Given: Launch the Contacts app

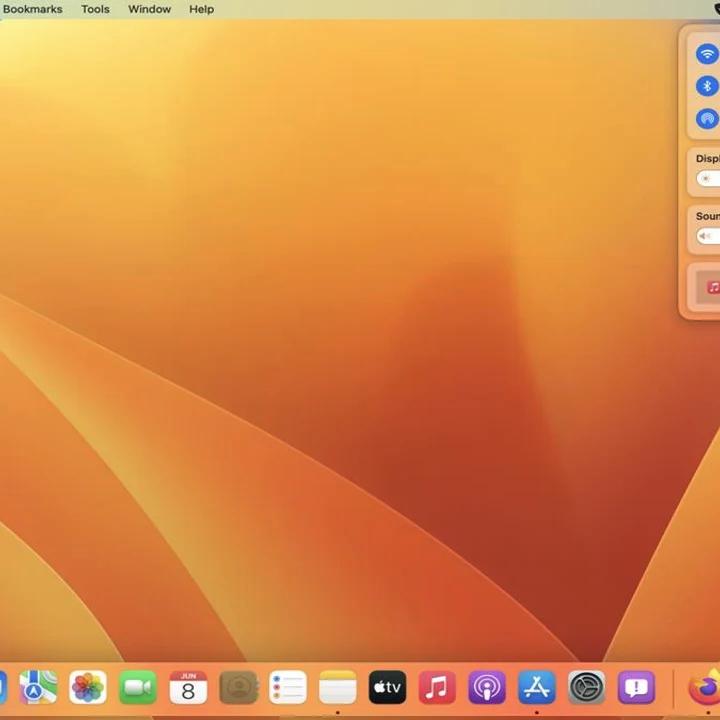Looking at the screenshot, I should pos(238,687).
